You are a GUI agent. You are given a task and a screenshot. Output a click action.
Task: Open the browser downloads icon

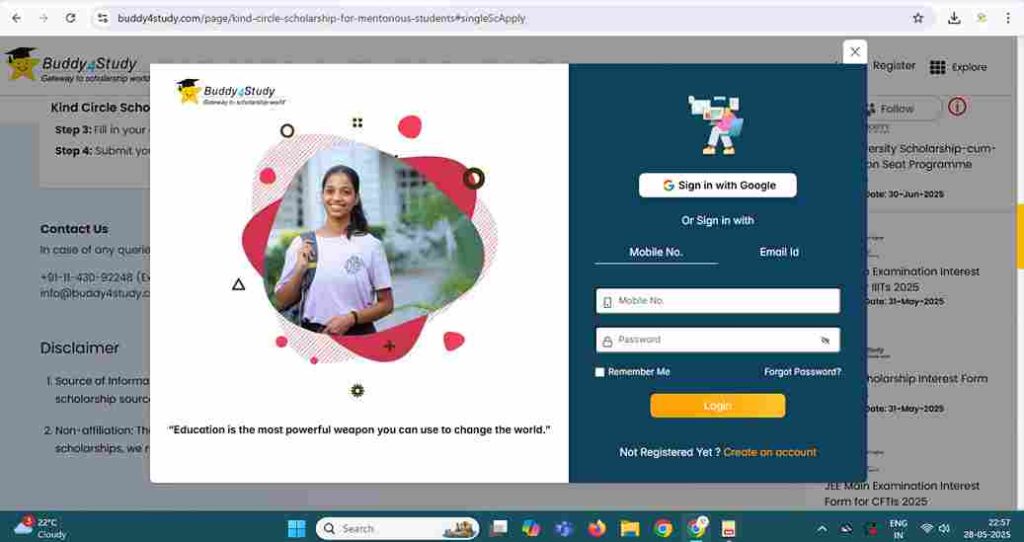954,18
